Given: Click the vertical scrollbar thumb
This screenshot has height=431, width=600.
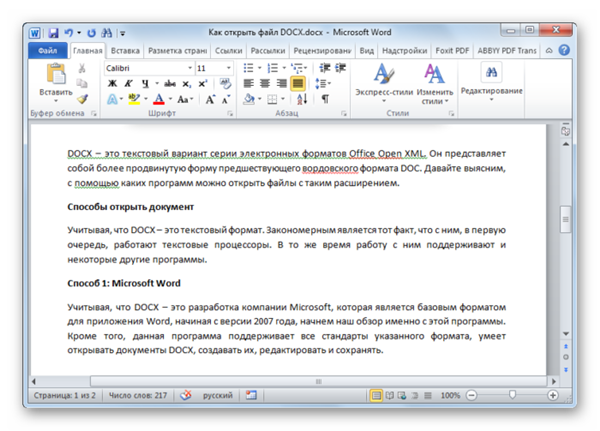Looking at the screenshot, I should (566, 219).
